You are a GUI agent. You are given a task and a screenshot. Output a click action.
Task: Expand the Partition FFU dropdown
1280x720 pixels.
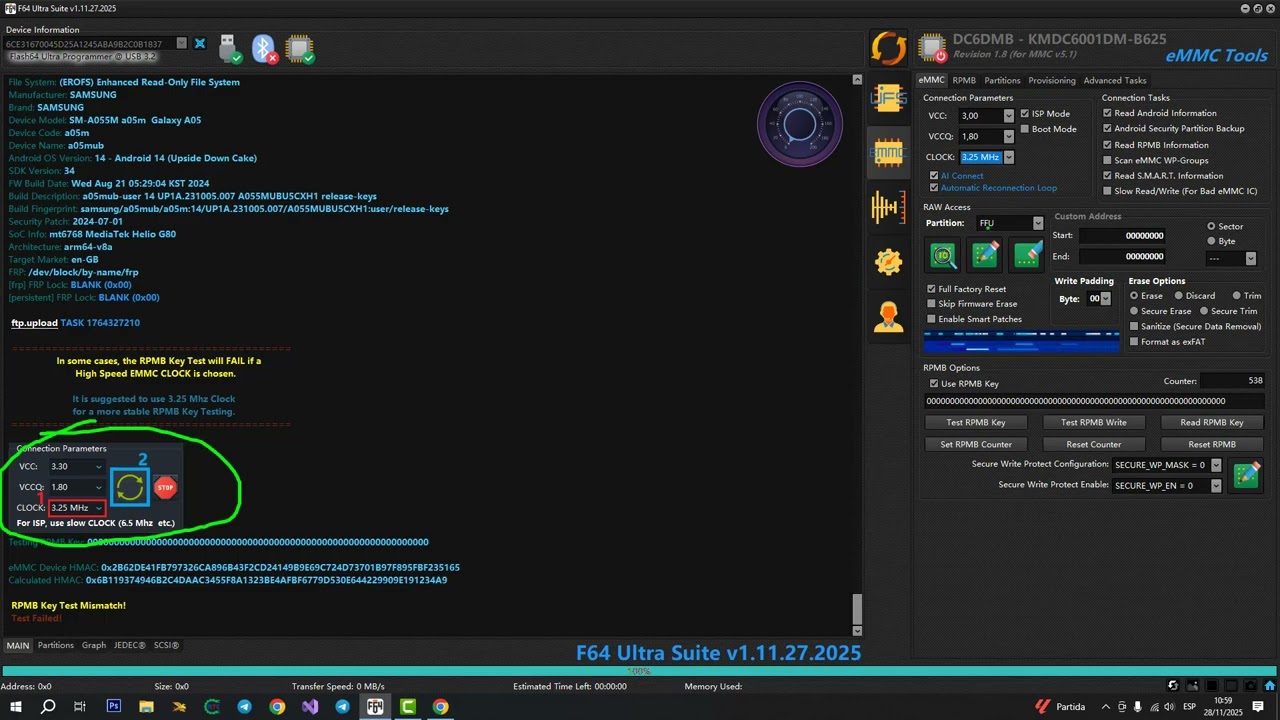click(1038, 223)
